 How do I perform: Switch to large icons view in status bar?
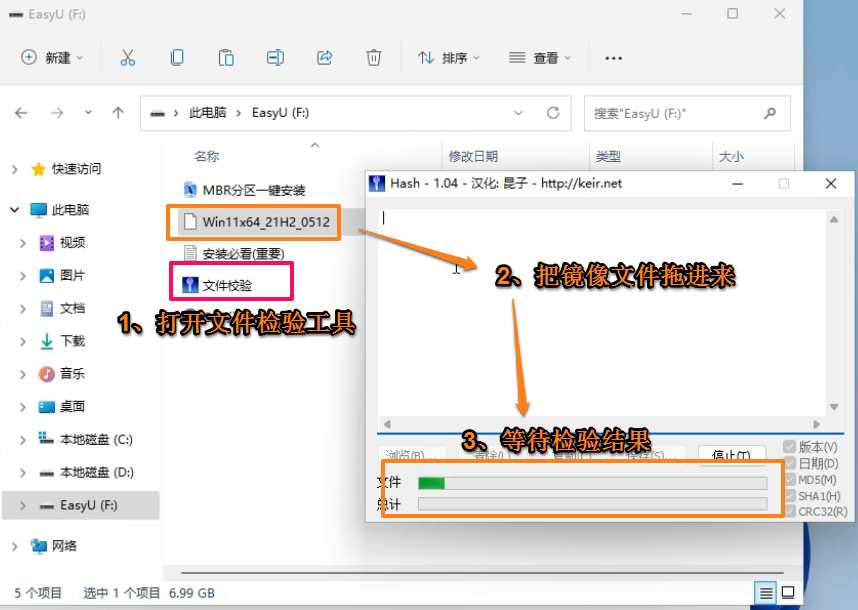coord(788,592)
